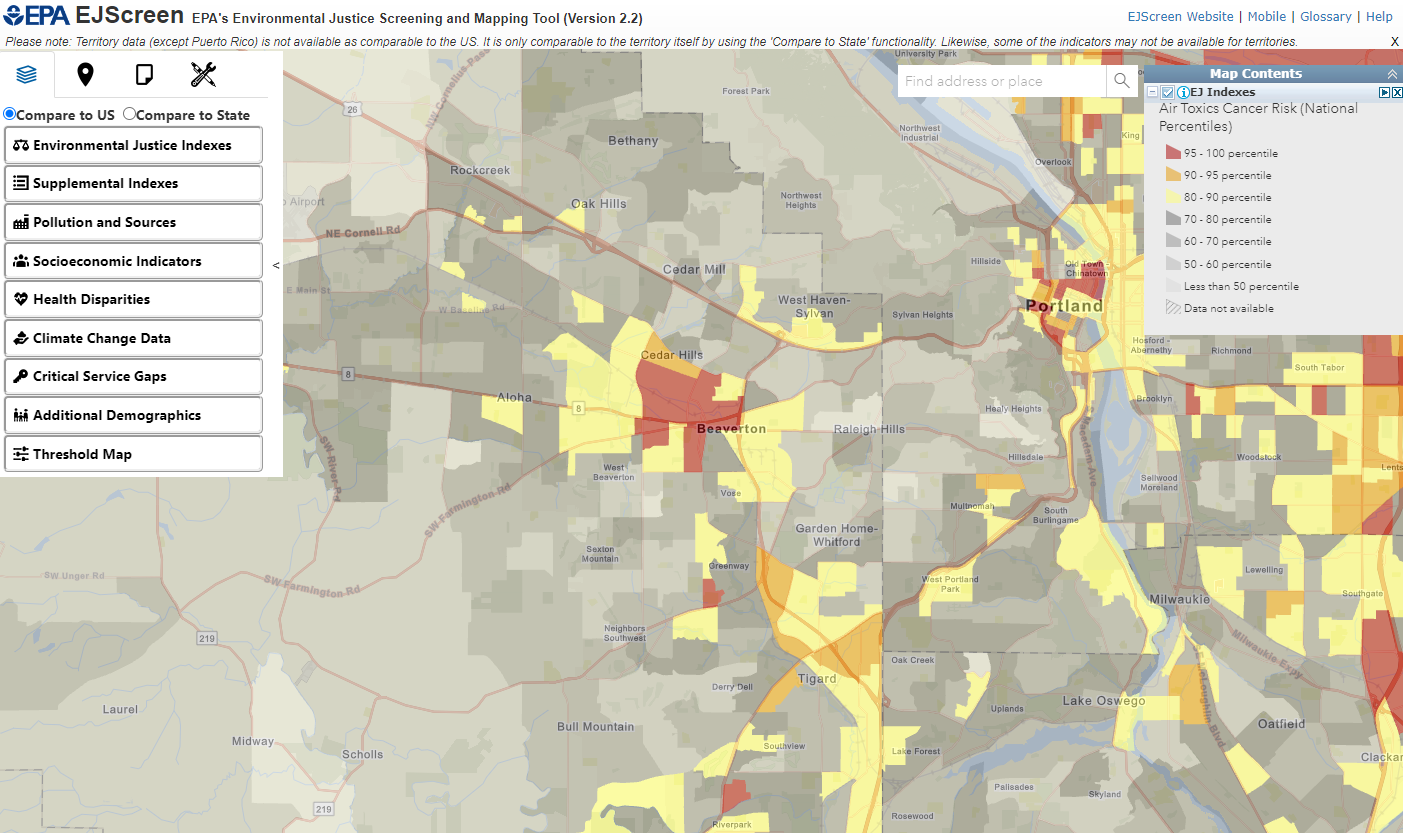Uncheck the EJ Indexes layer checkbox
This screenshot has height=833, width=1403.
[1167, 92]
